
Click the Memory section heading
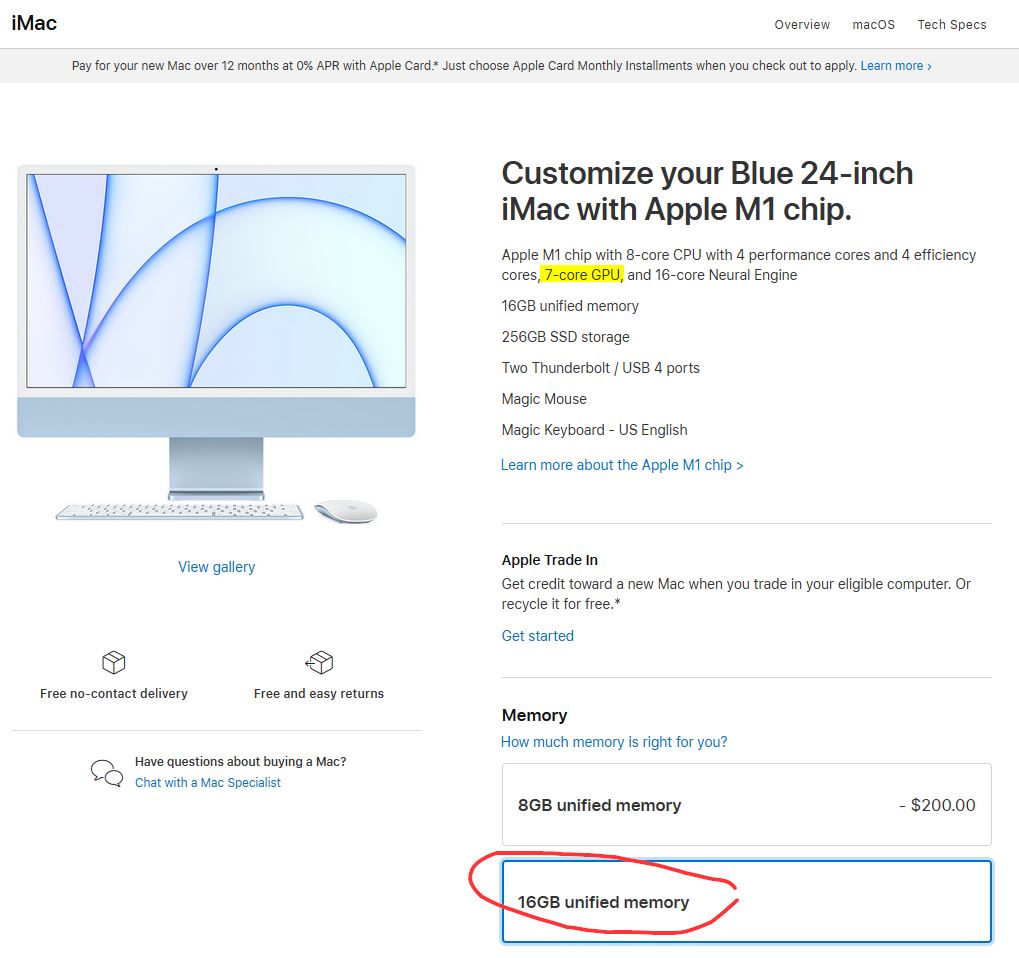[x=534, y=715]
